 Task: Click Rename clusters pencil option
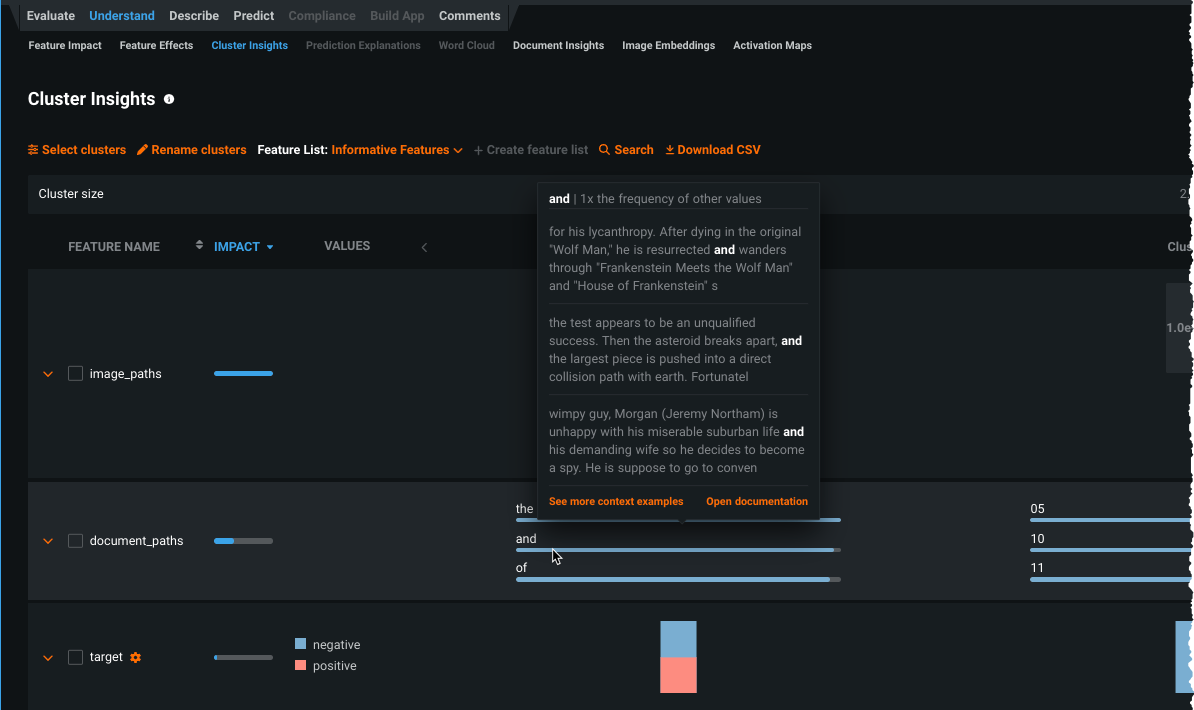click(x=191, y=150)
